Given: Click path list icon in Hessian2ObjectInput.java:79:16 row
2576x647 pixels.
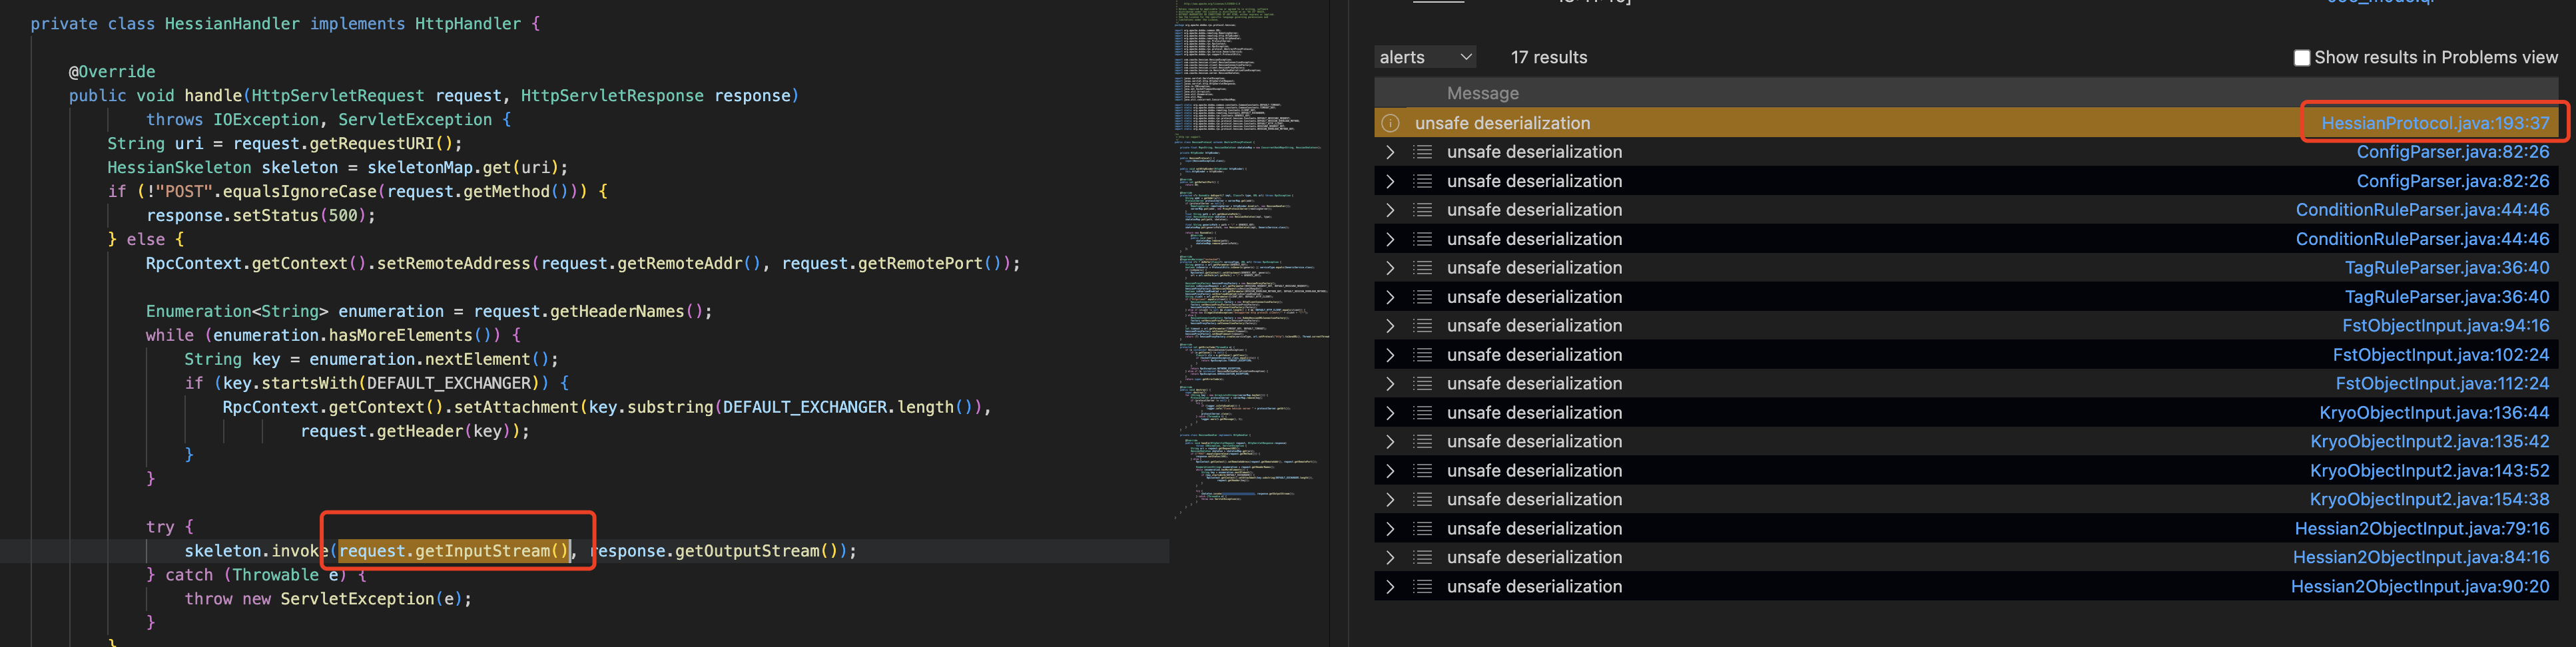Looking at the screenshot, I should click(1423, 529).
